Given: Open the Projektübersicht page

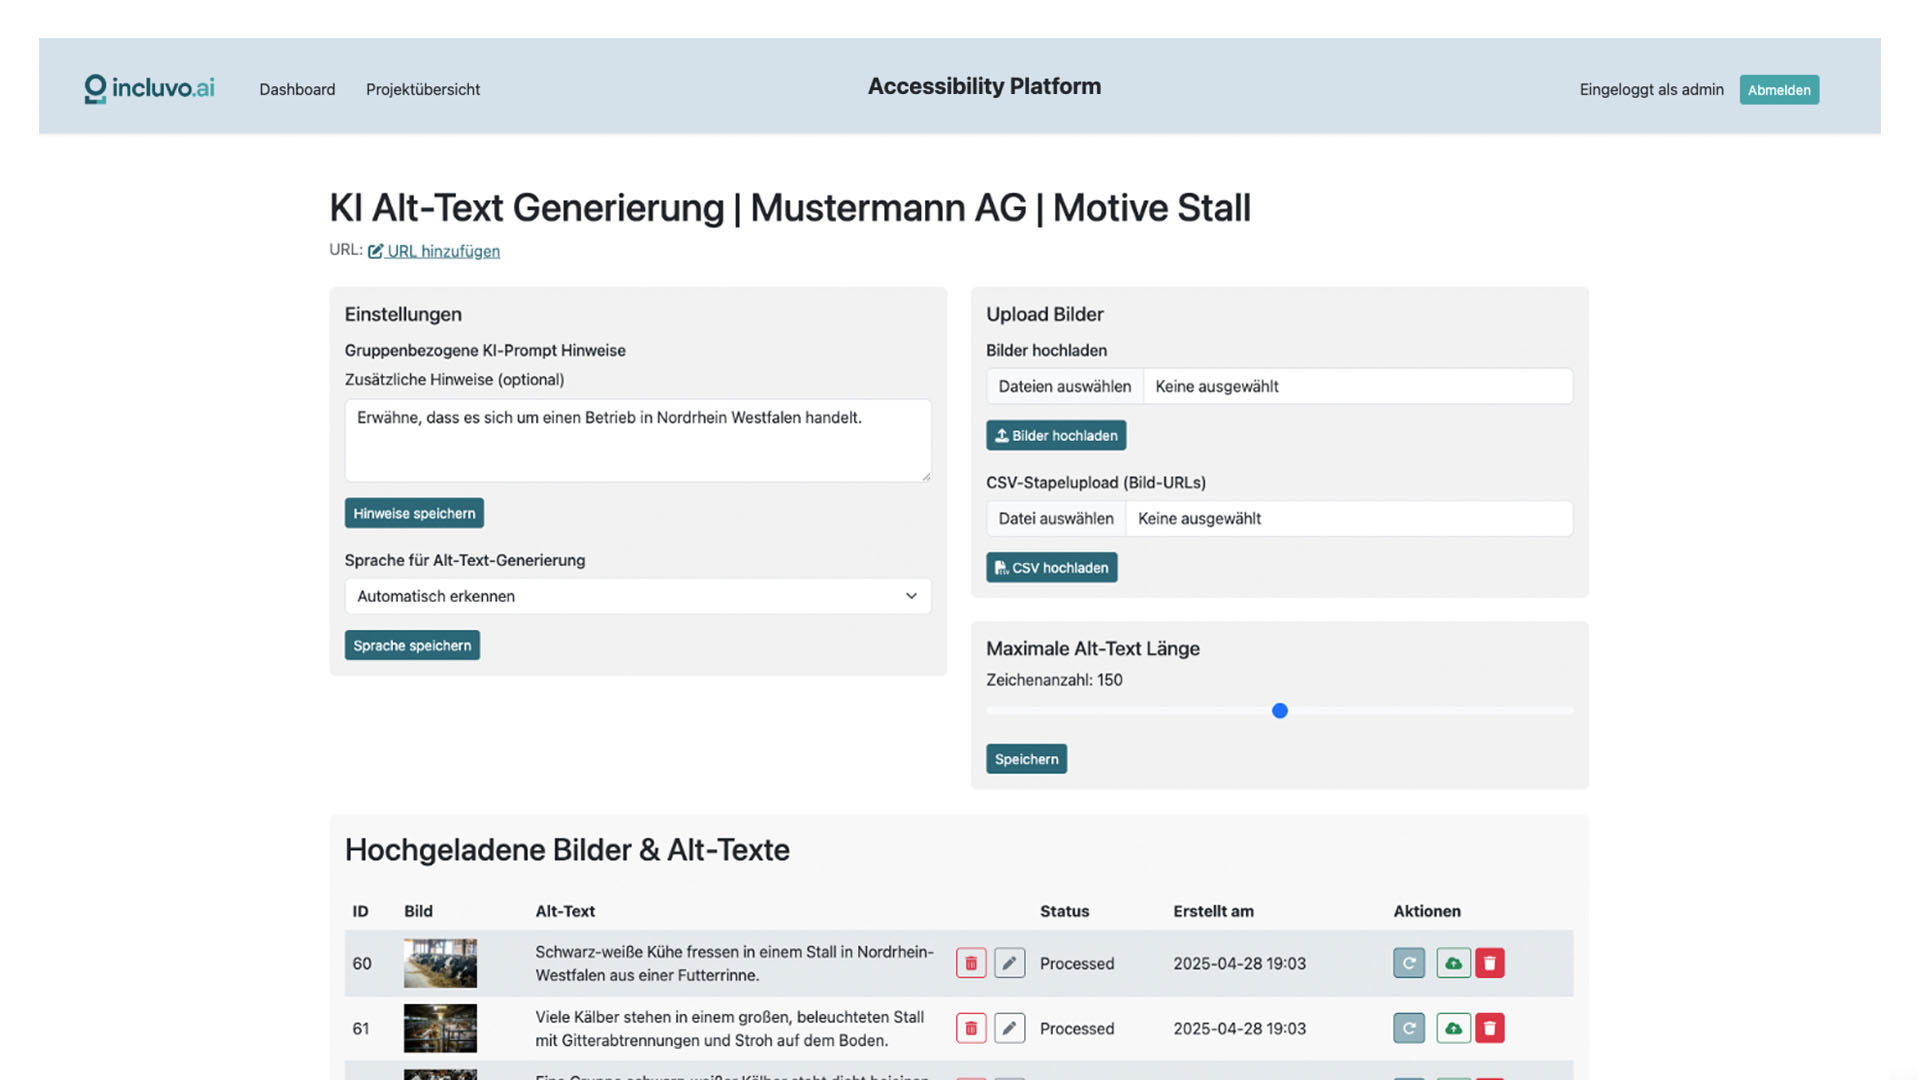Looking at the screenshot, I should [x=423, y=89].
